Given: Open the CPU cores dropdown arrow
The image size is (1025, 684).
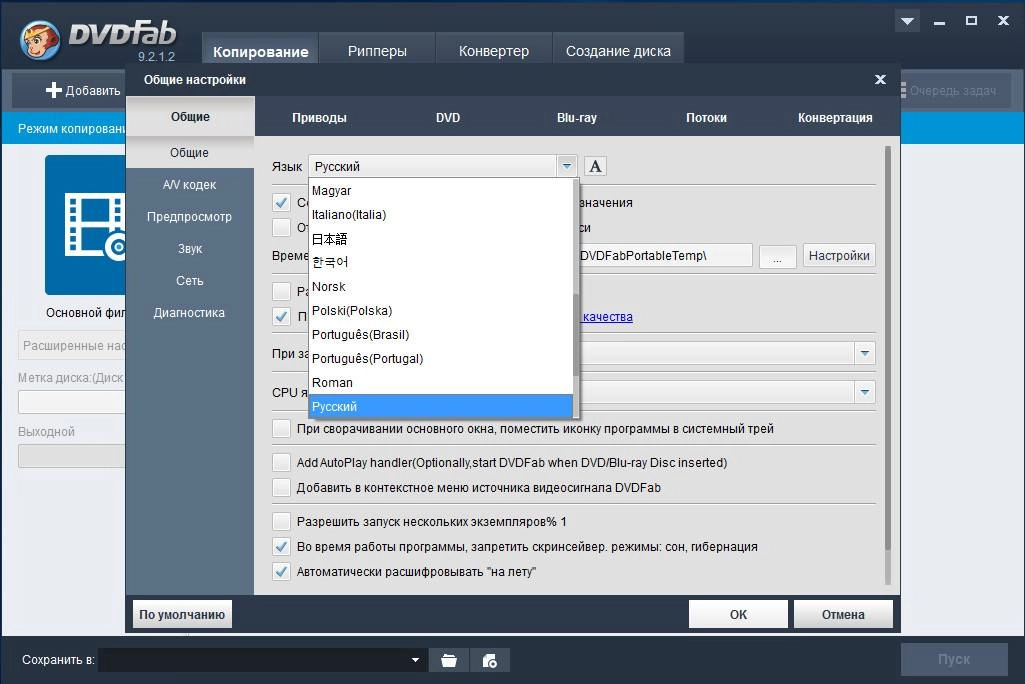Looking at the screenshot, I should tap(865, 392).
